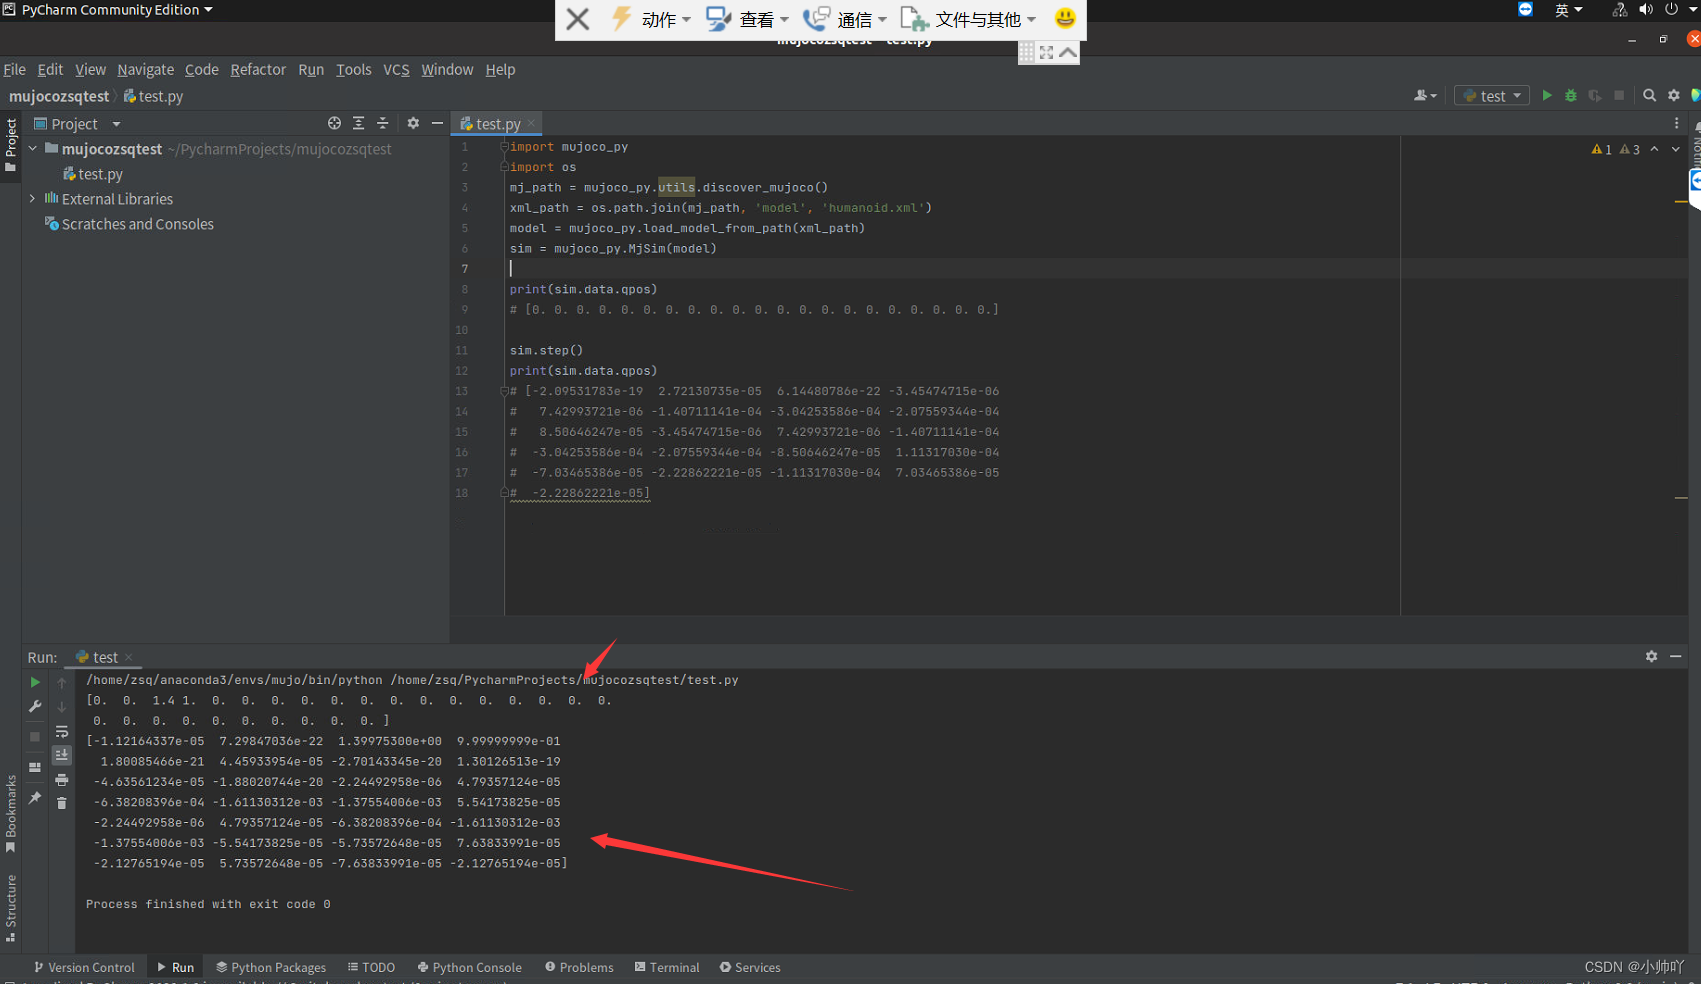Toggle Structure sidebar tab

(x=11, y=908)
